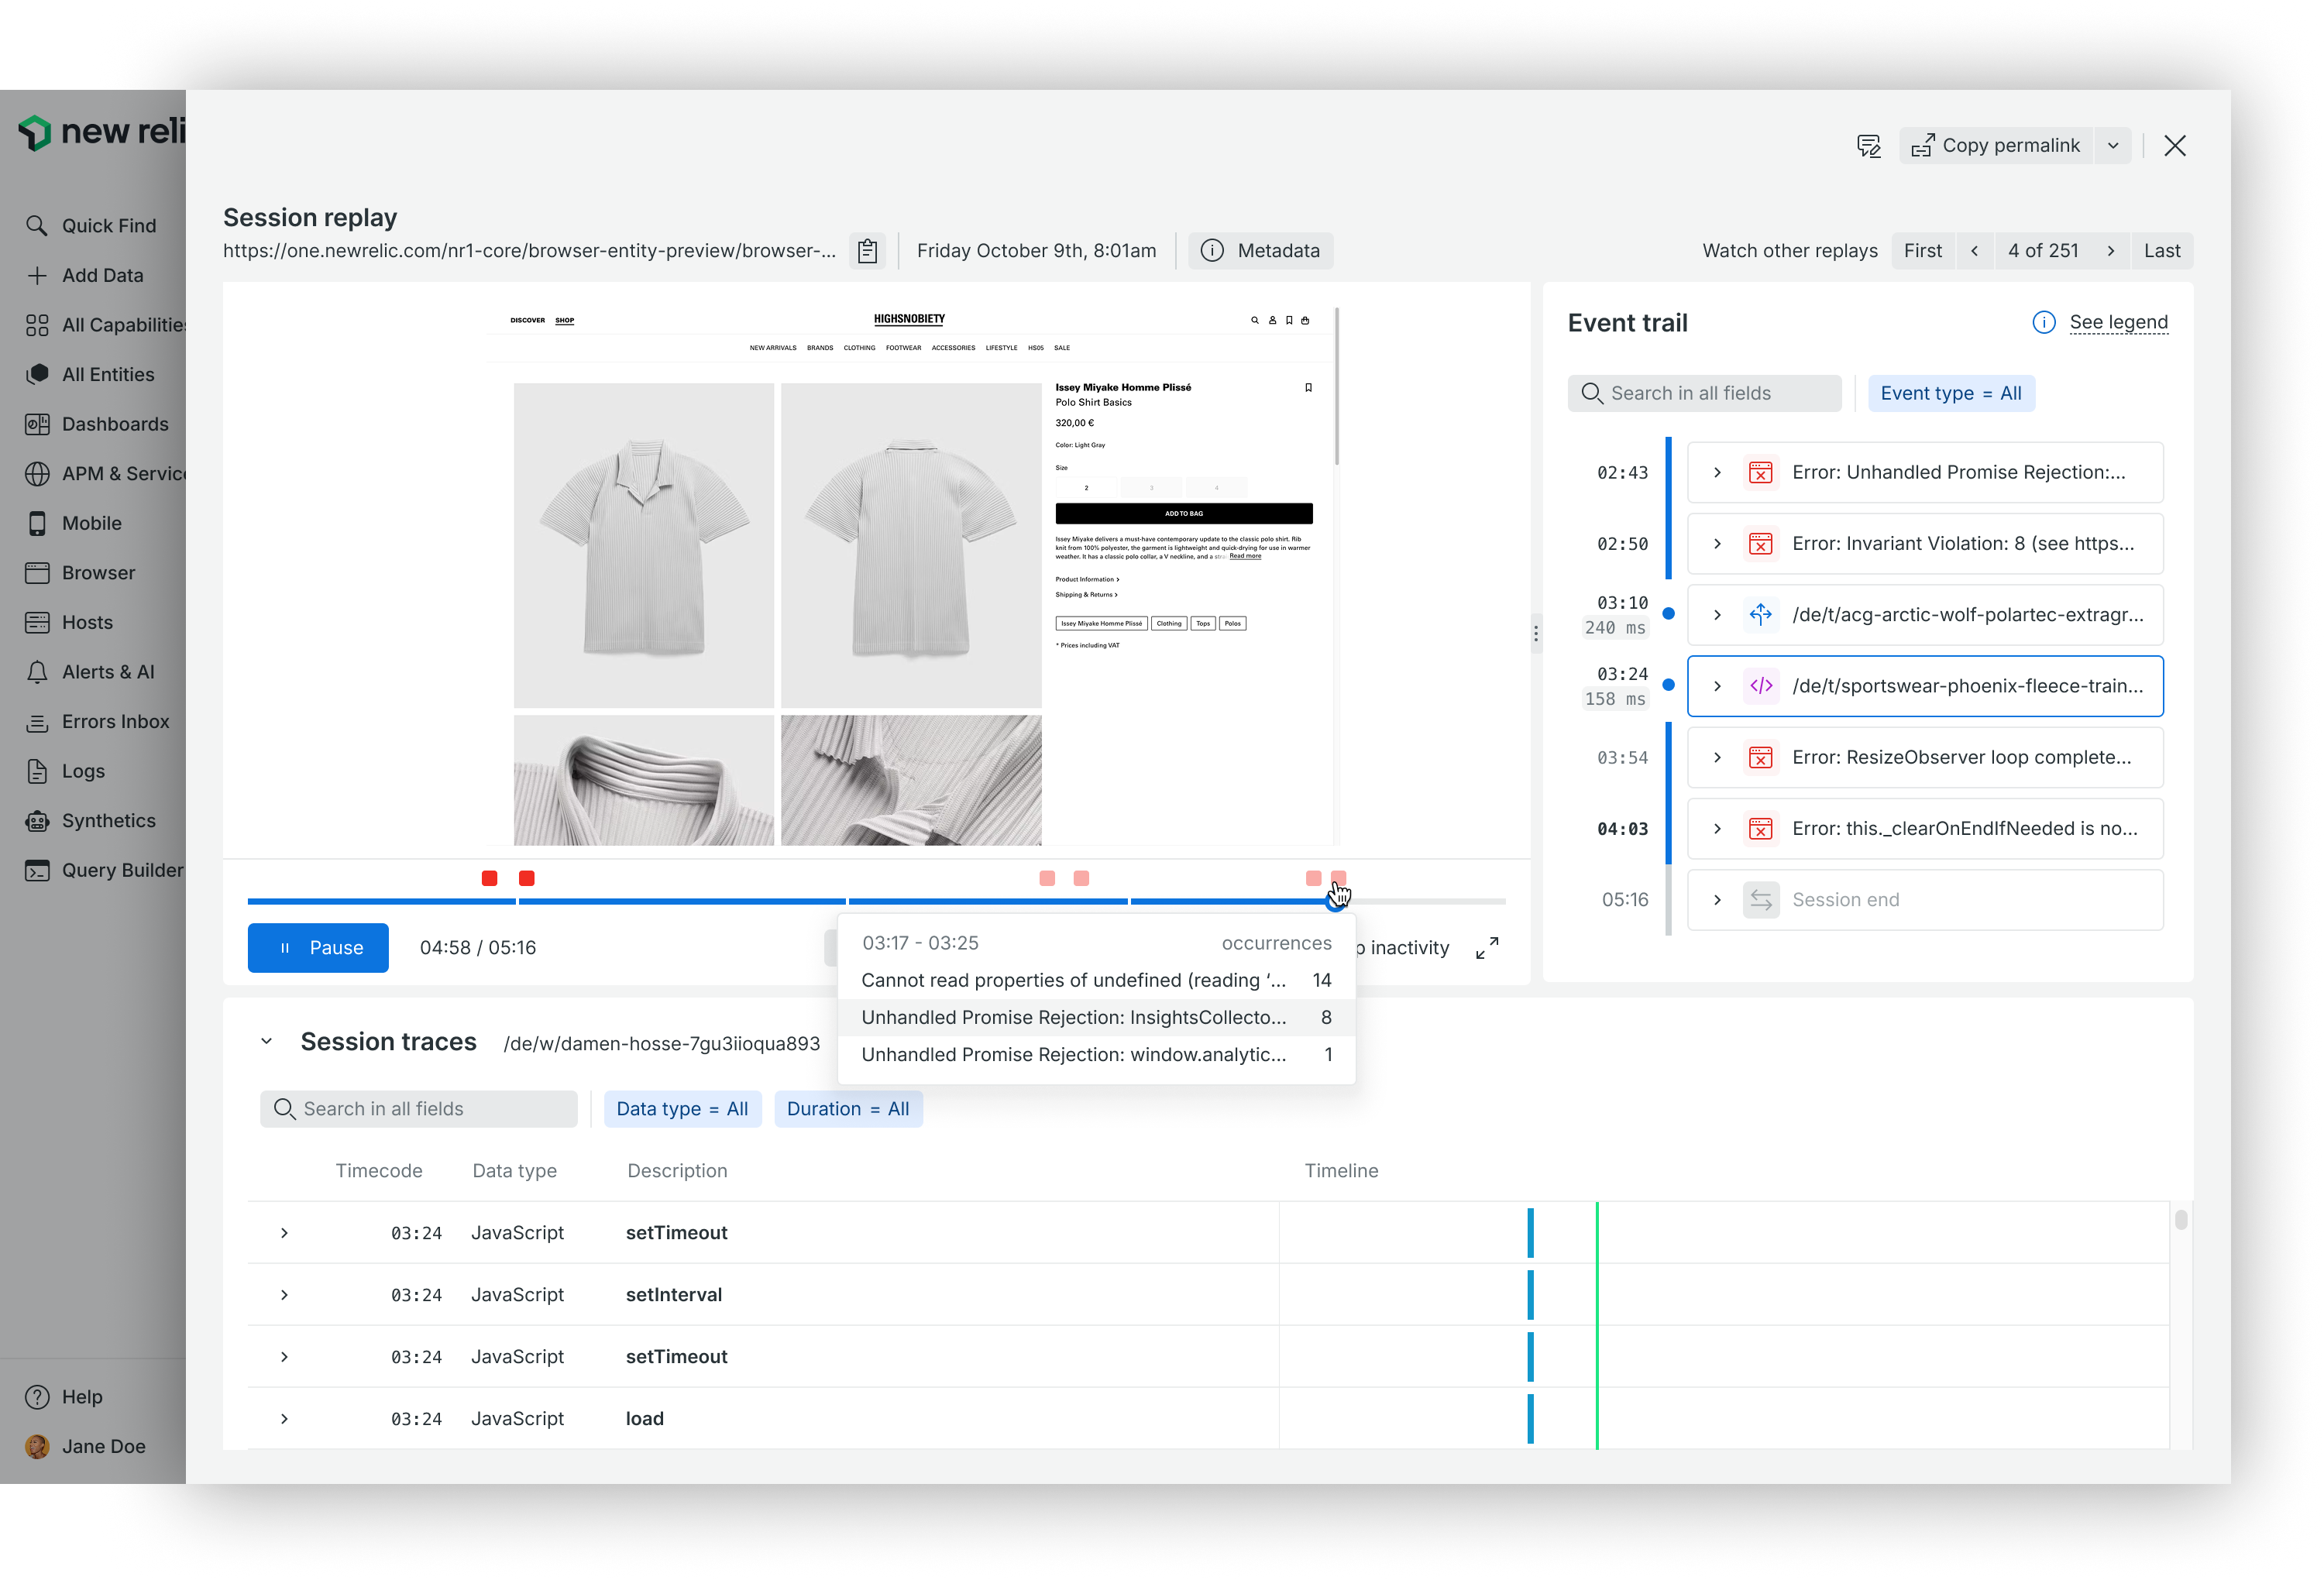Open the Data type filter
Image resolution: width=2324 pixels, height=1580 pixels.
tap(682, 1108)
